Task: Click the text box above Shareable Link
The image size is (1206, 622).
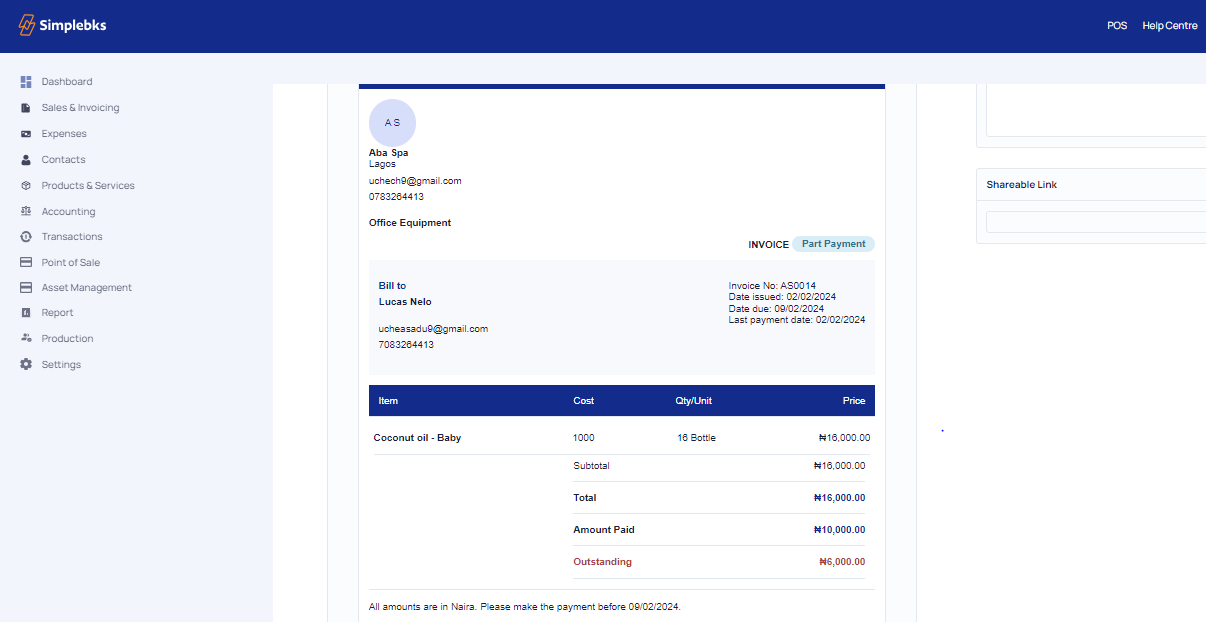Action: (1096, 110)
